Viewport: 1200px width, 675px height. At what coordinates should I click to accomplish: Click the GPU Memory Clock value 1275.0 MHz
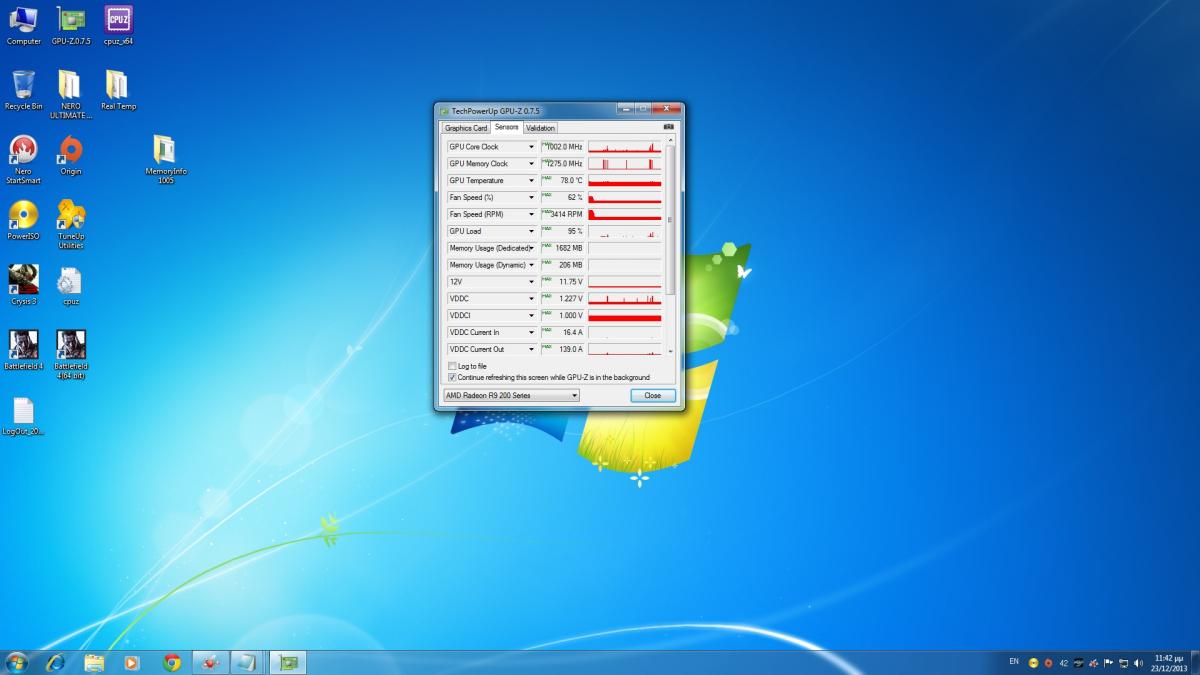pyautogui.click(x=564, y=164)
